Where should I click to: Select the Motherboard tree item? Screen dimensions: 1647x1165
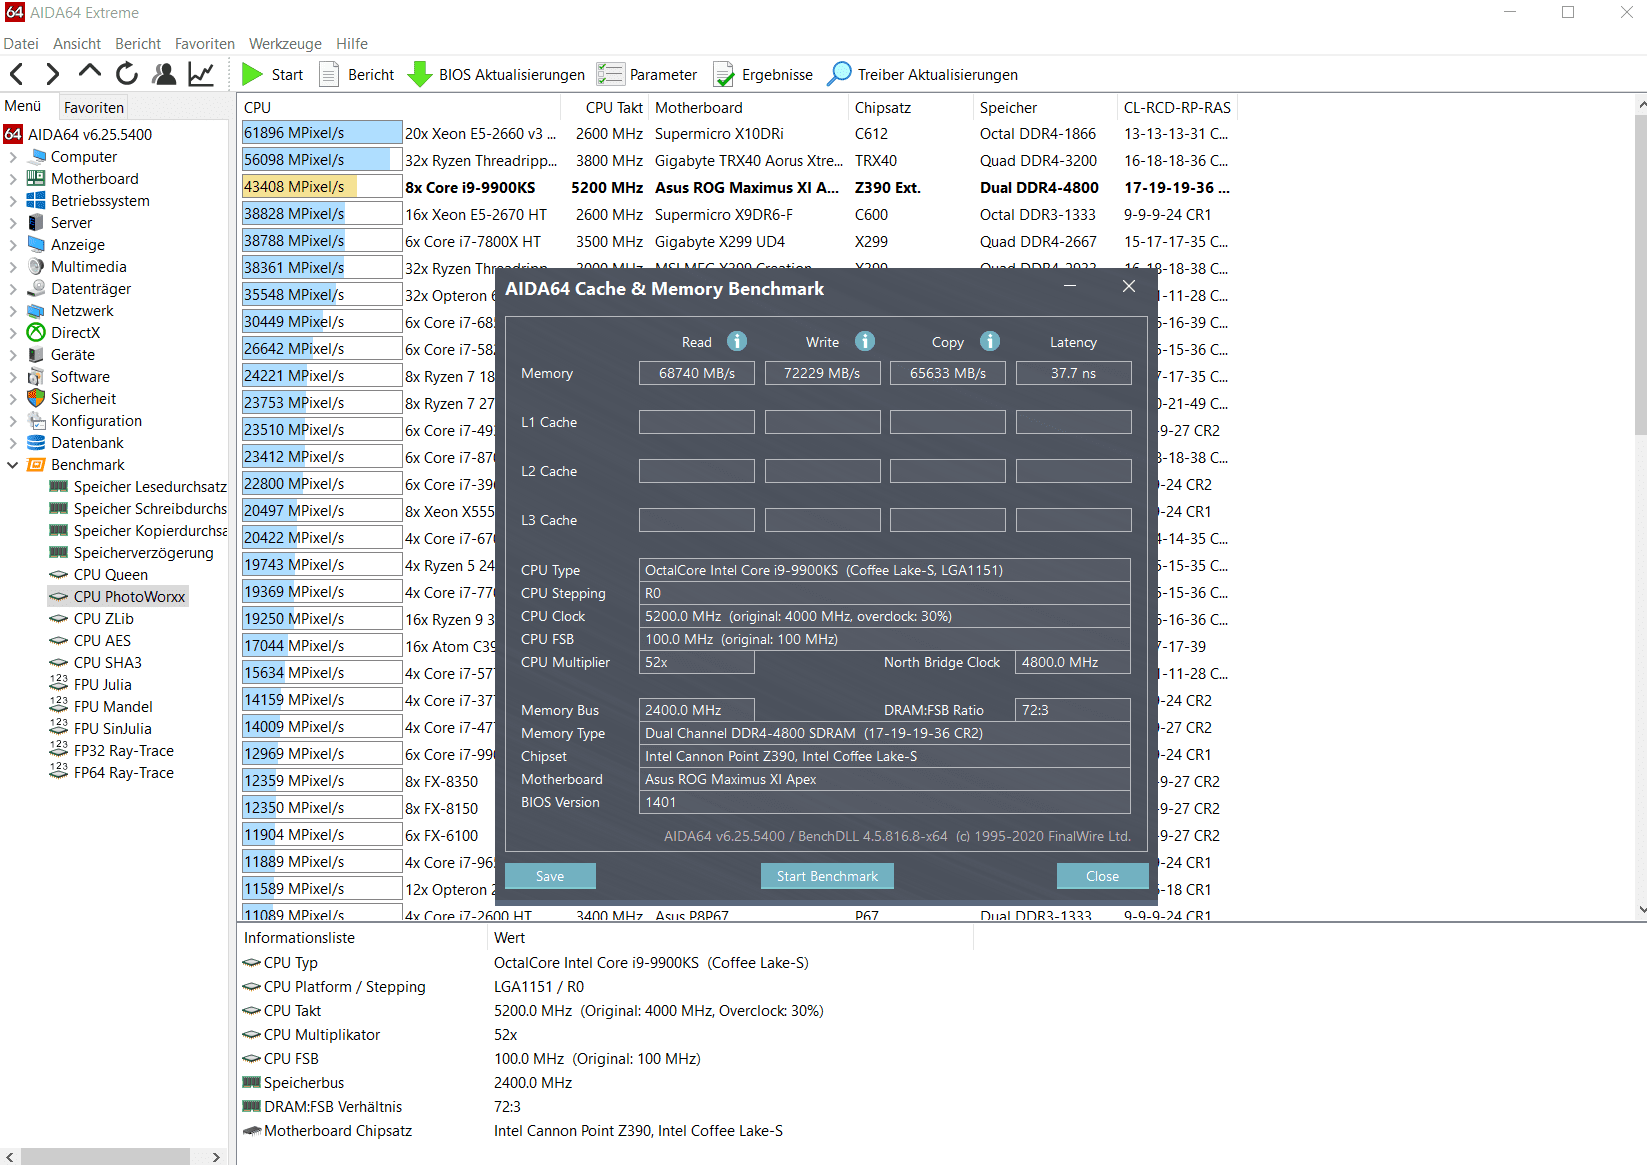click(94, 178)
